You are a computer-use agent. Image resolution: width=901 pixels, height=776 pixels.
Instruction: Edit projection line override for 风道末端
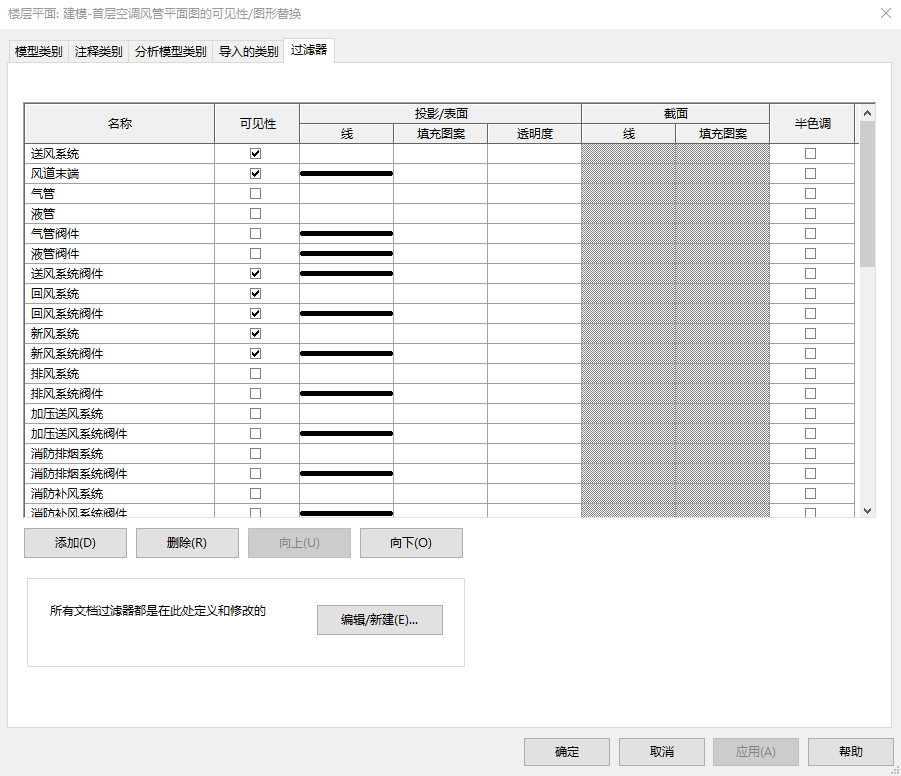pos(346,174)
